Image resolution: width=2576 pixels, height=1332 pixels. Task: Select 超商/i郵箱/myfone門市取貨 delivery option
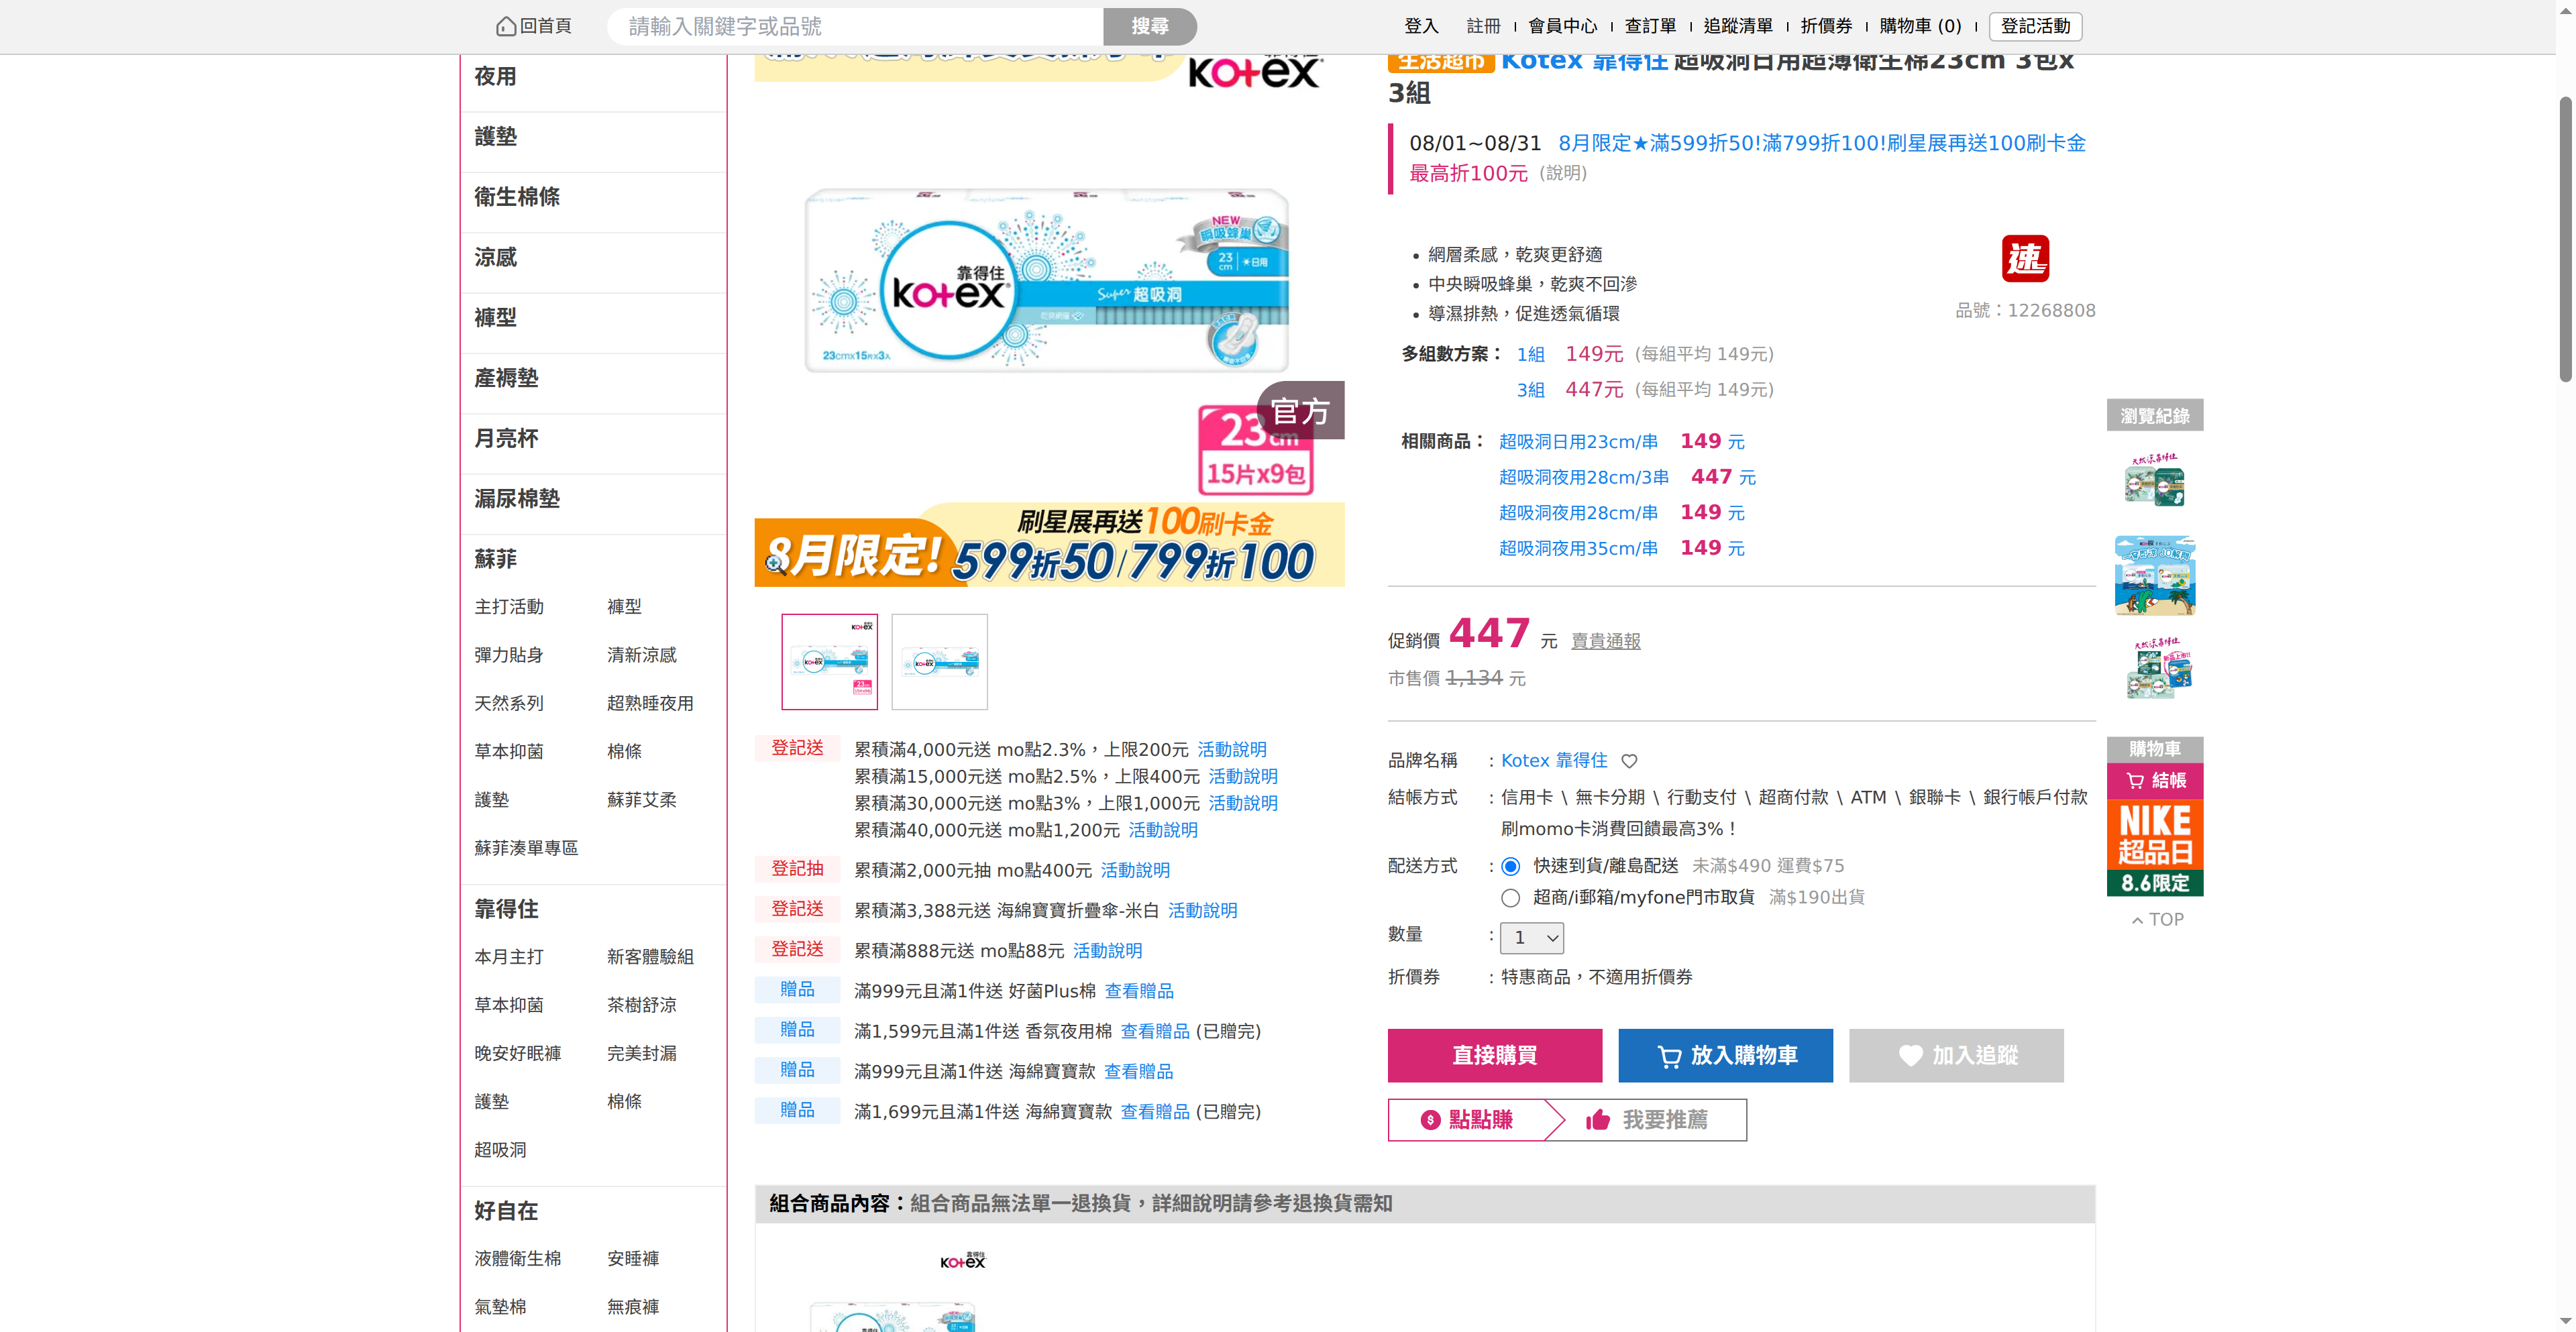click(1510, 898)
